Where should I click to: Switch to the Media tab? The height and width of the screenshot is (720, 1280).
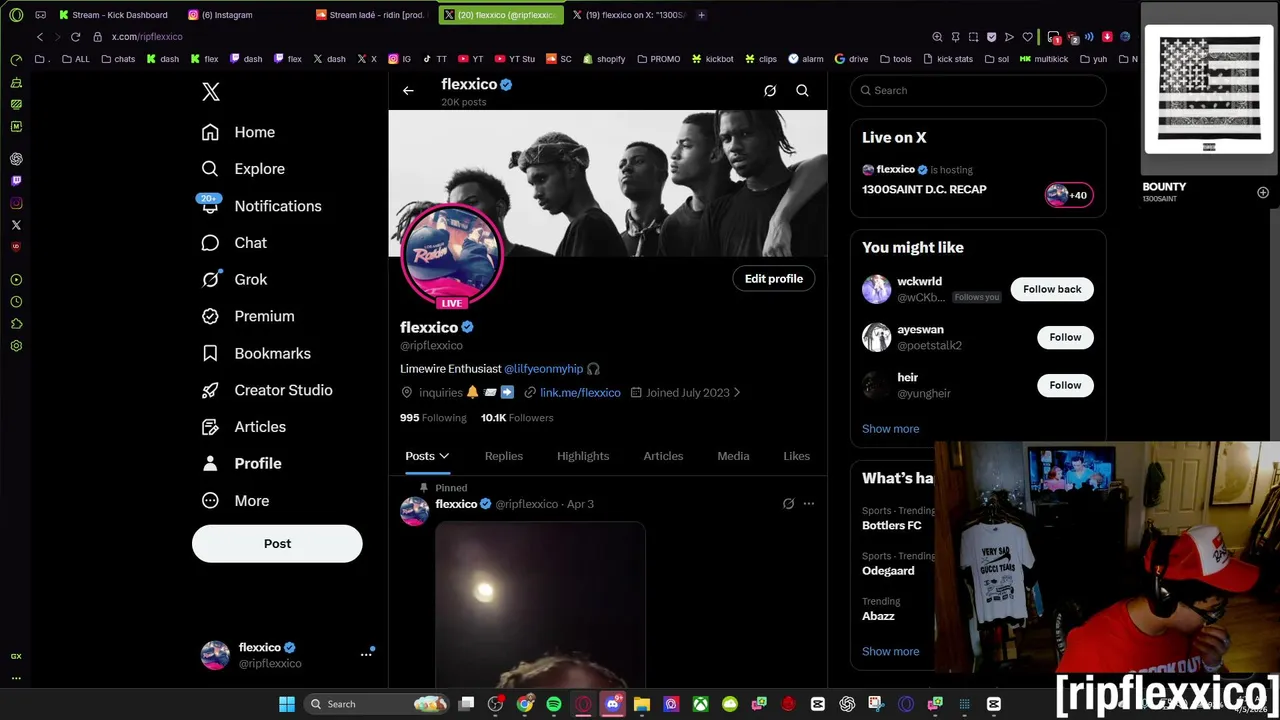[733, 456]
